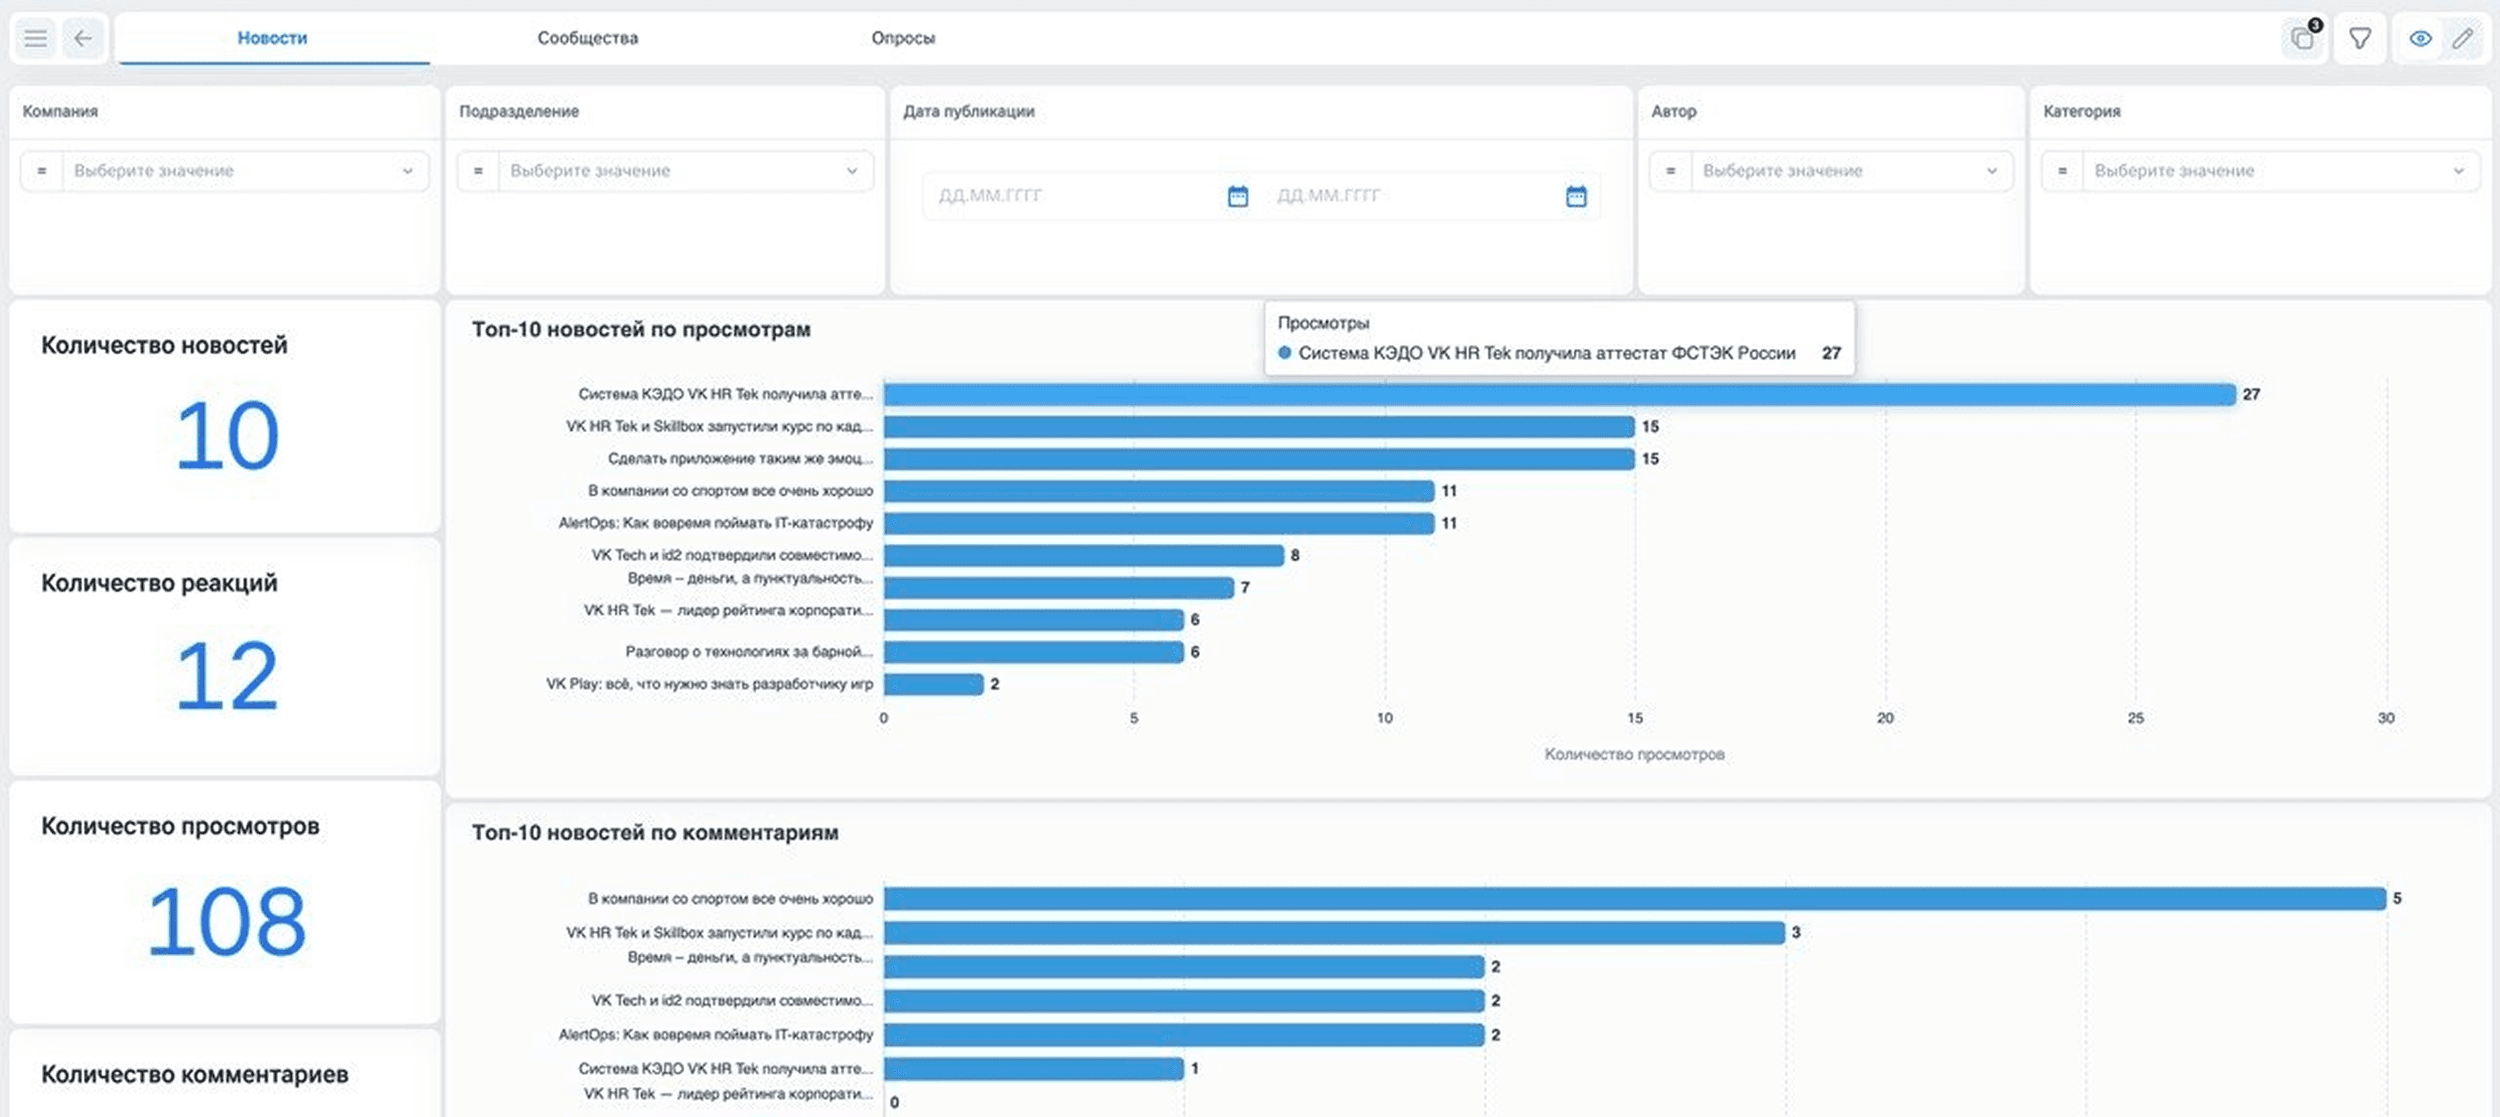Image resolution: width=2500 pixels, height=1117 pixels.
Task: Click the Количество комментариев card heading
Action: tap(195, 1075)
